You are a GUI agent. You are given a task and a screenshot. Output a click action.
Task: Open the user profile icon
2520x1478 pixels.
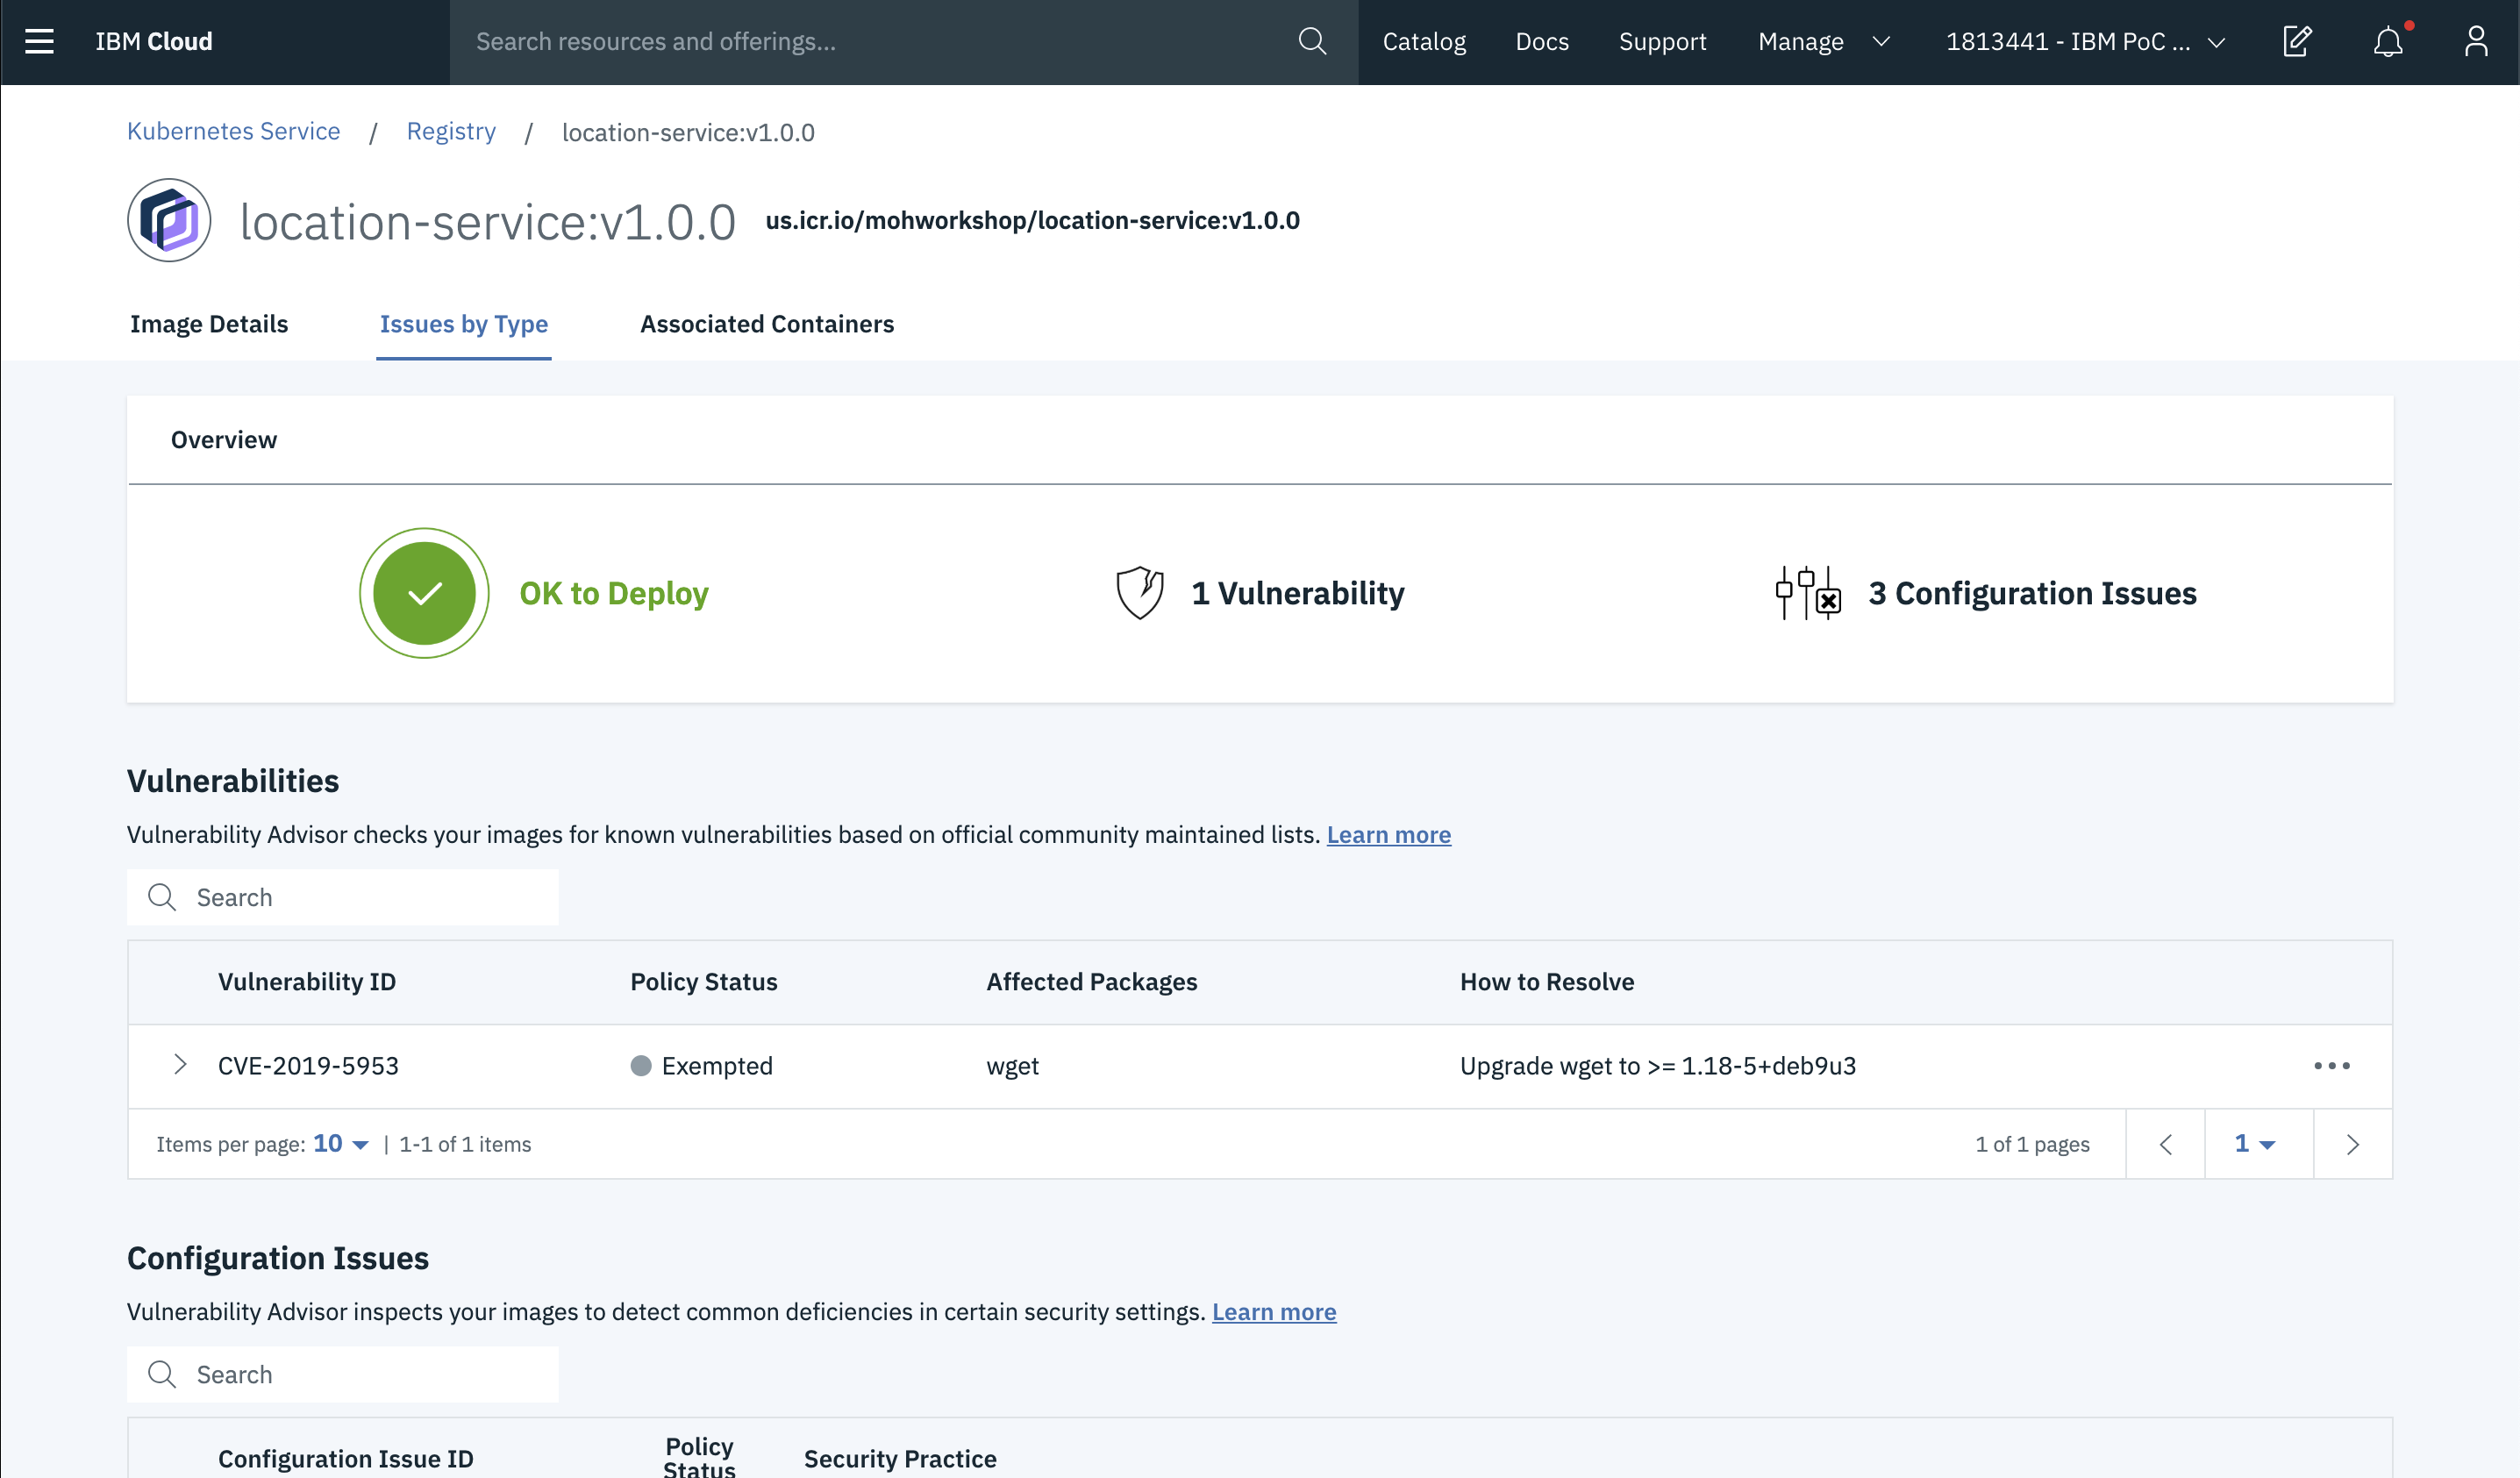tap(2476, 41)
